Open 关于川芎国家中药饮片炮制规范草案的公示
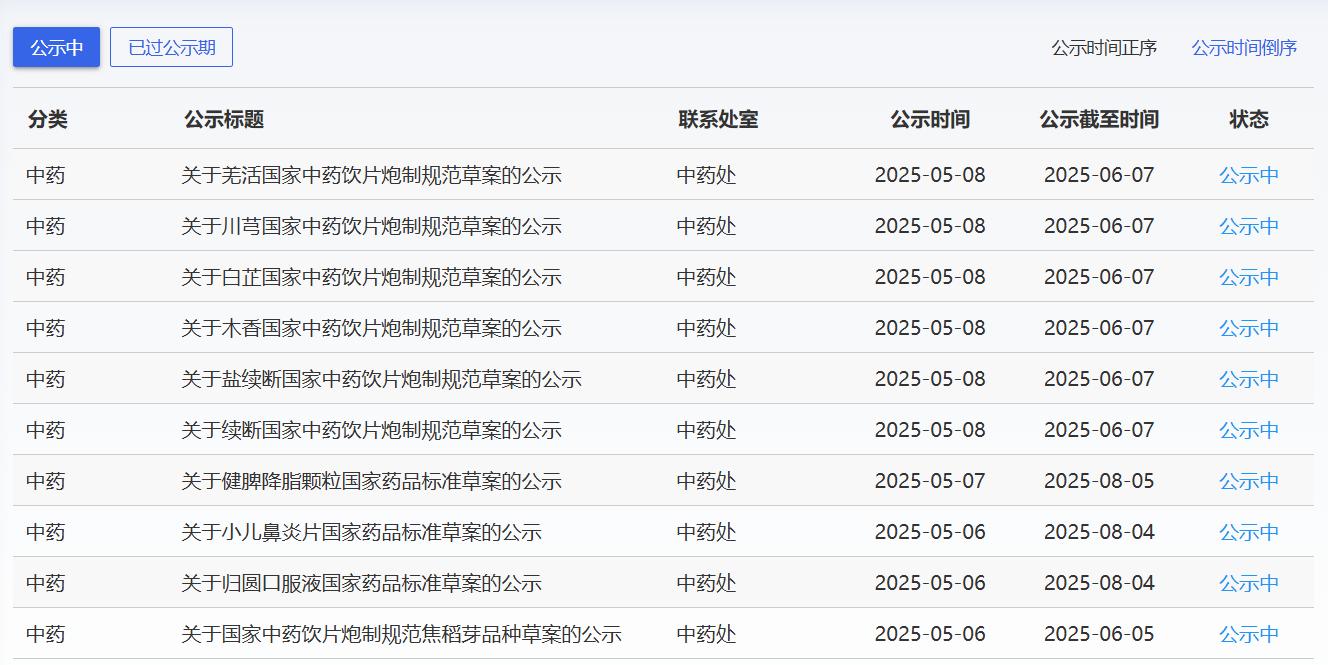 pos(371,226)
